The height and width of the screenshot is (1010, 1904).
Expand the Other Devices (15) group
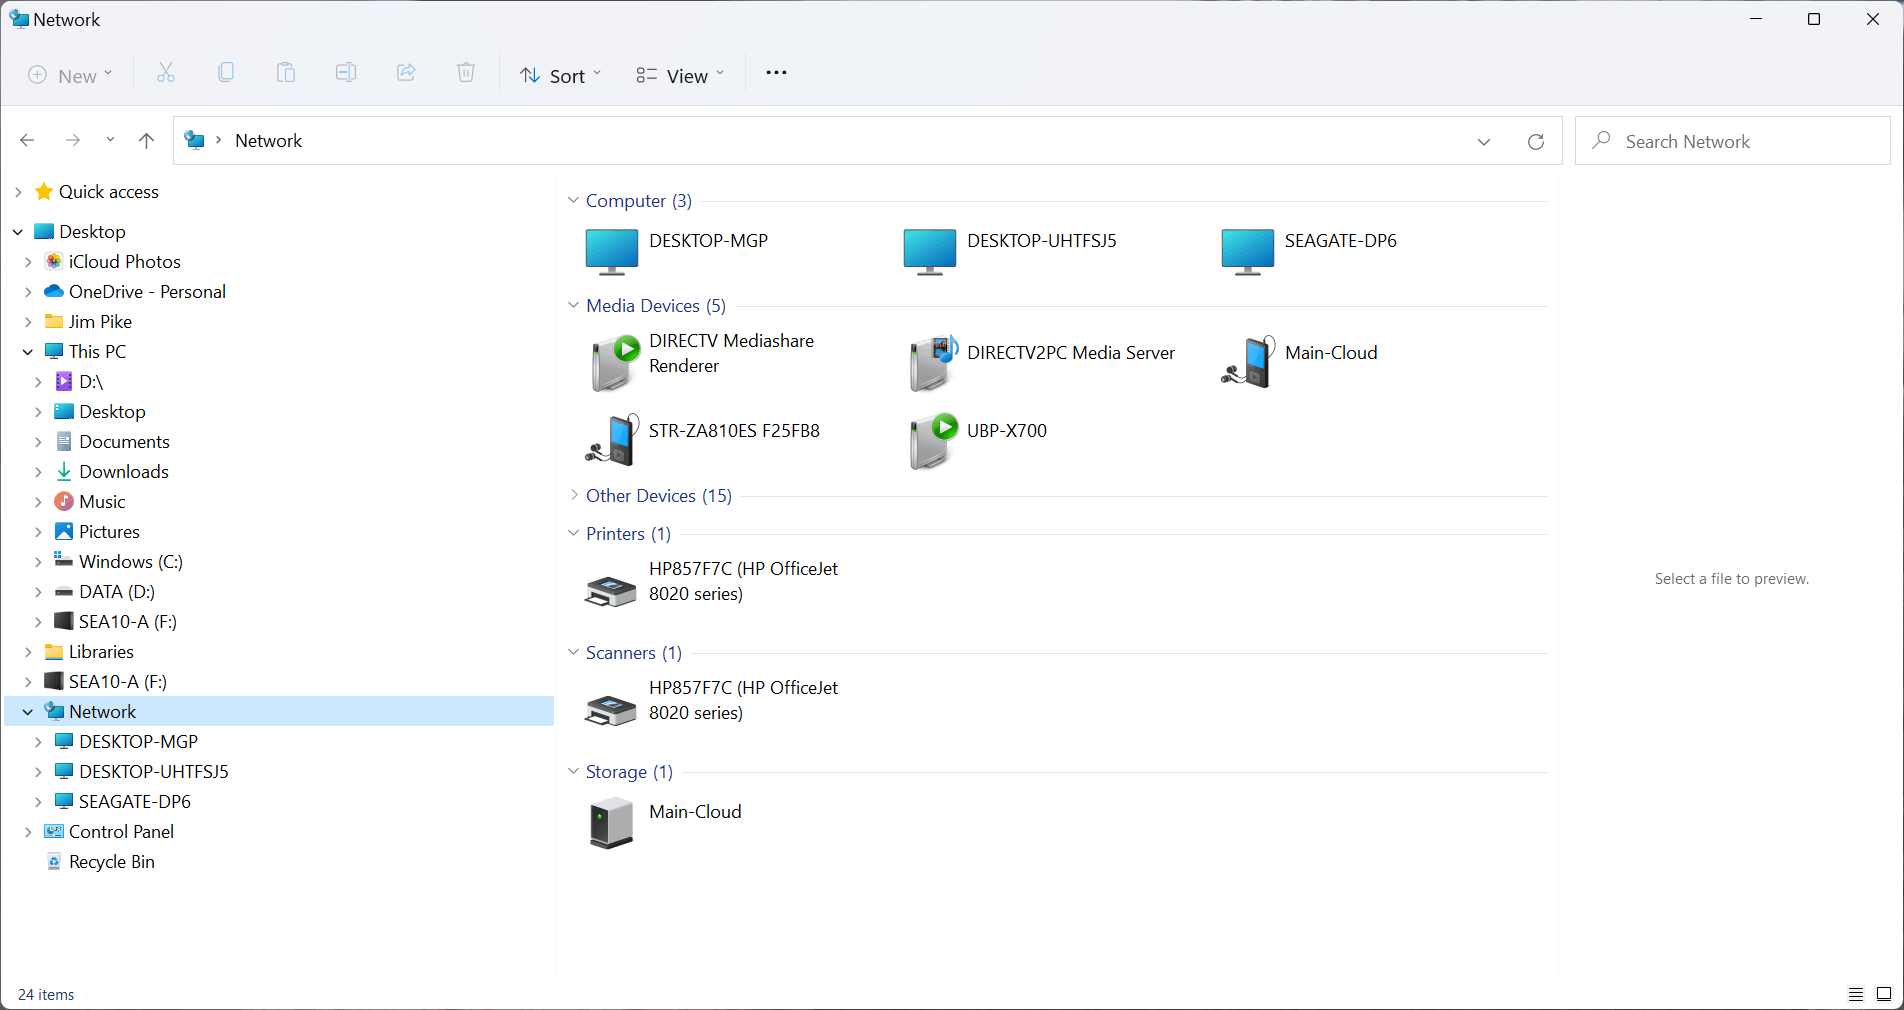pyautogui.click(x=573, y=495)
